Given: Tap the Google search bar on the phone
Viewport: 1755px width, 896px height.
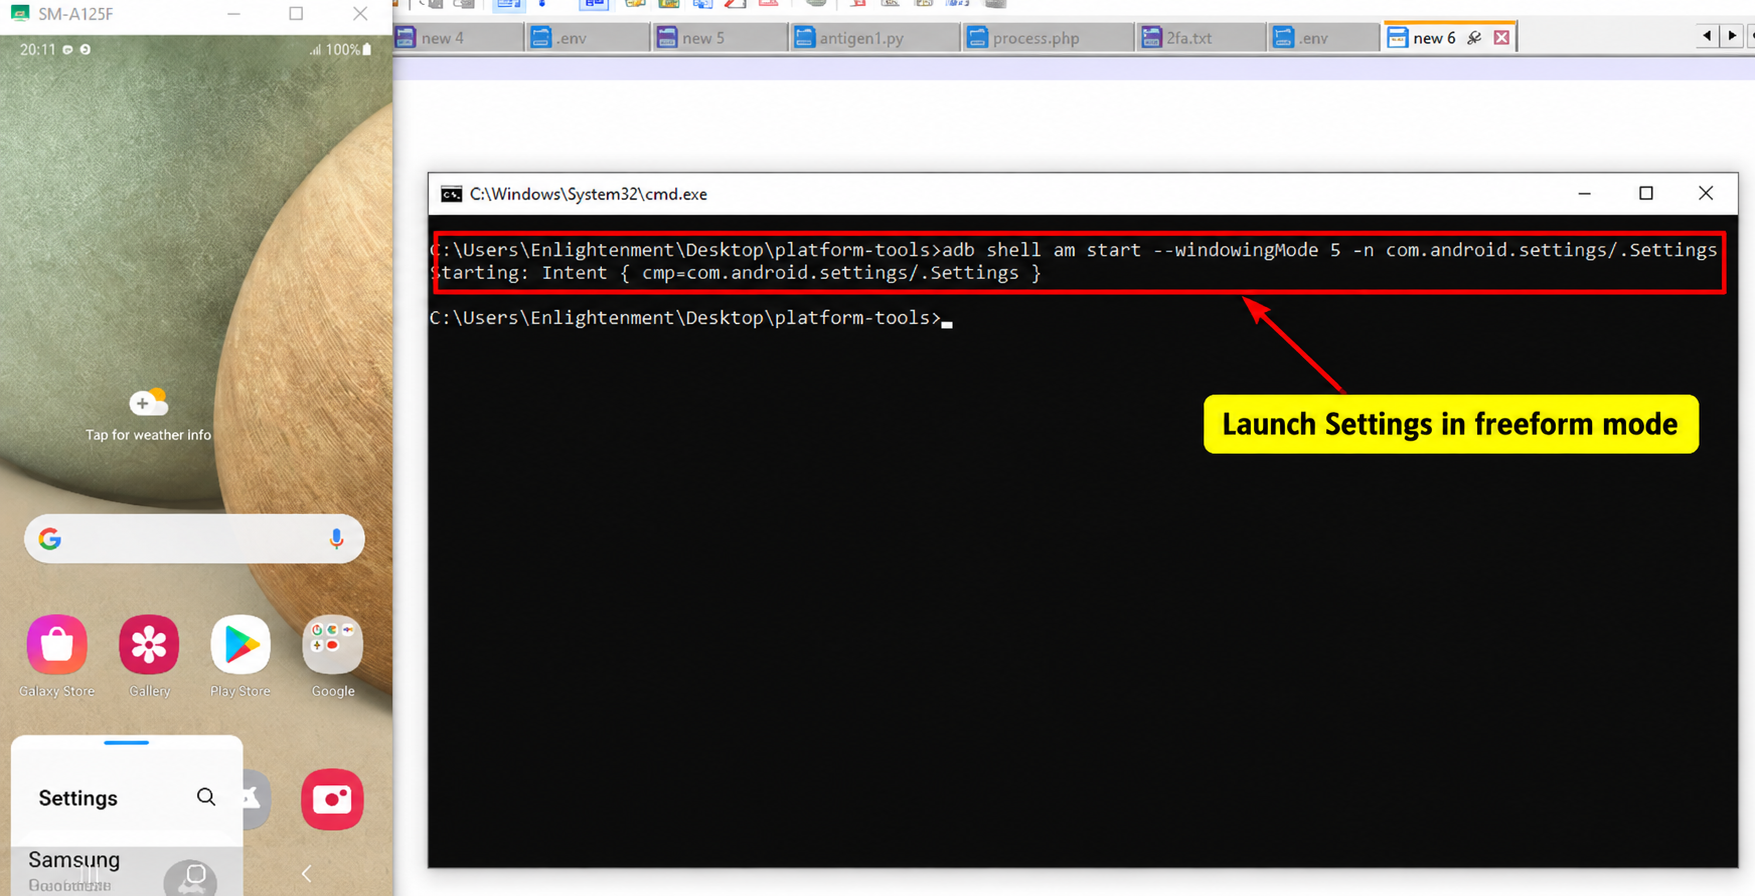Looking at the screenshot, I should (194, 539).
